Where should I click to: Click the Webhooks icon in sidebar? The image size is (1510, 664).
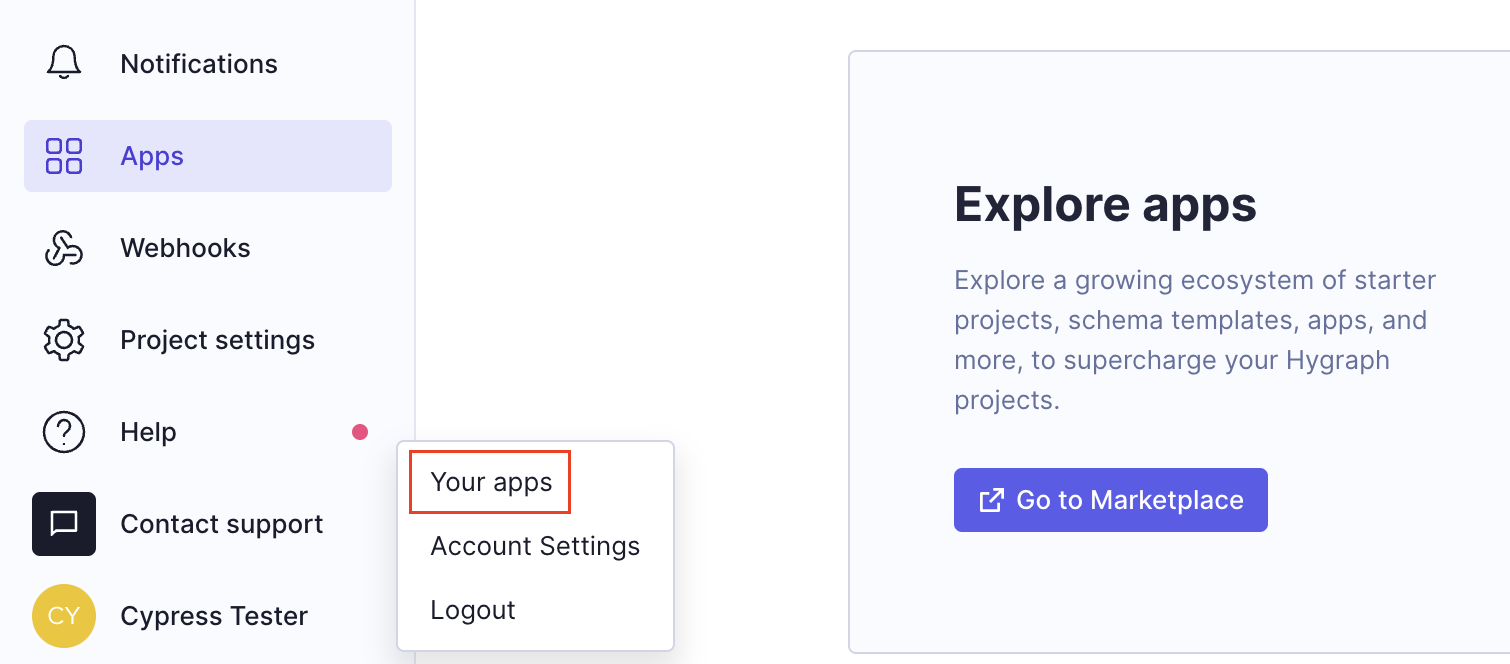[x=64, y=248]
